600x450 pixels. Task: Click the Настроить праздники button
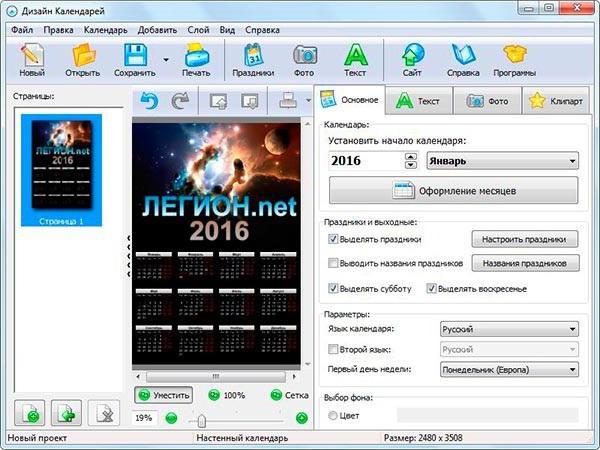click(x=525, y=239)
